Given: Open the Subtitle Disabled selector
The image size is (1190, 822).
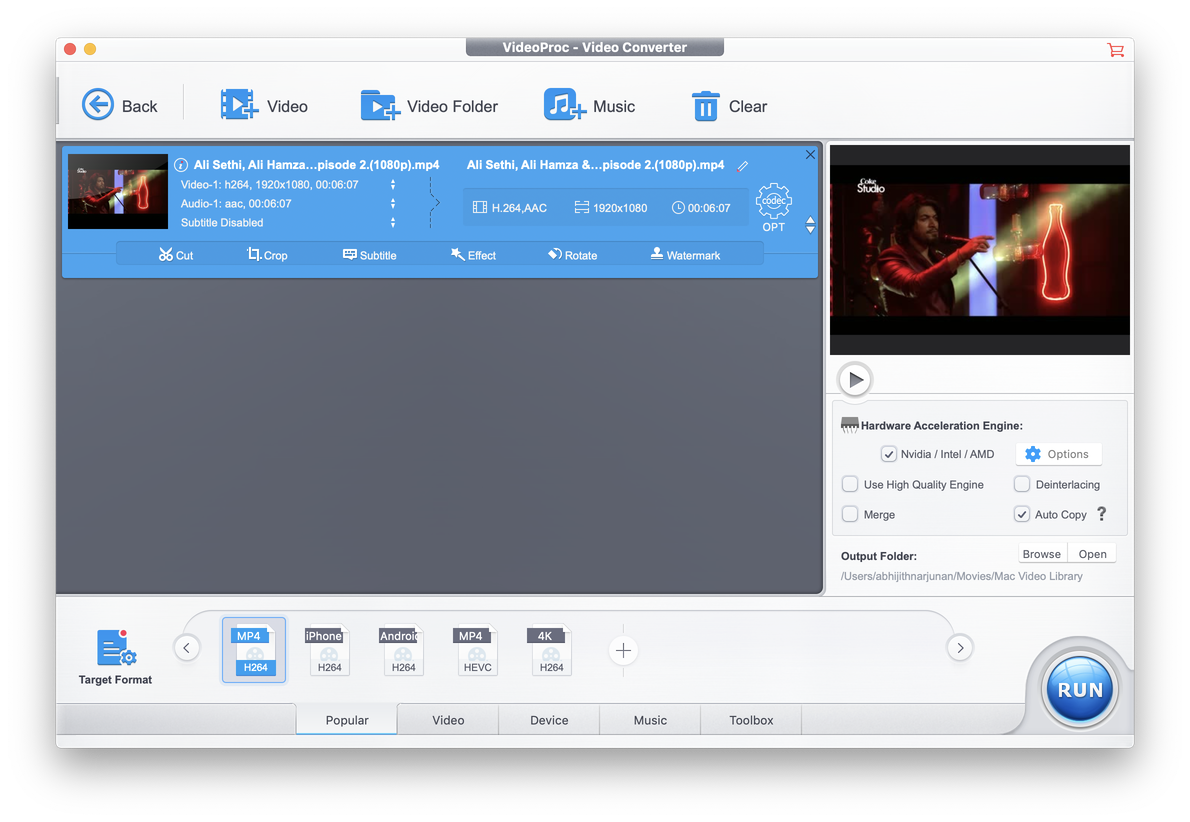Looking at the screenshot, I should click(392, 222).
